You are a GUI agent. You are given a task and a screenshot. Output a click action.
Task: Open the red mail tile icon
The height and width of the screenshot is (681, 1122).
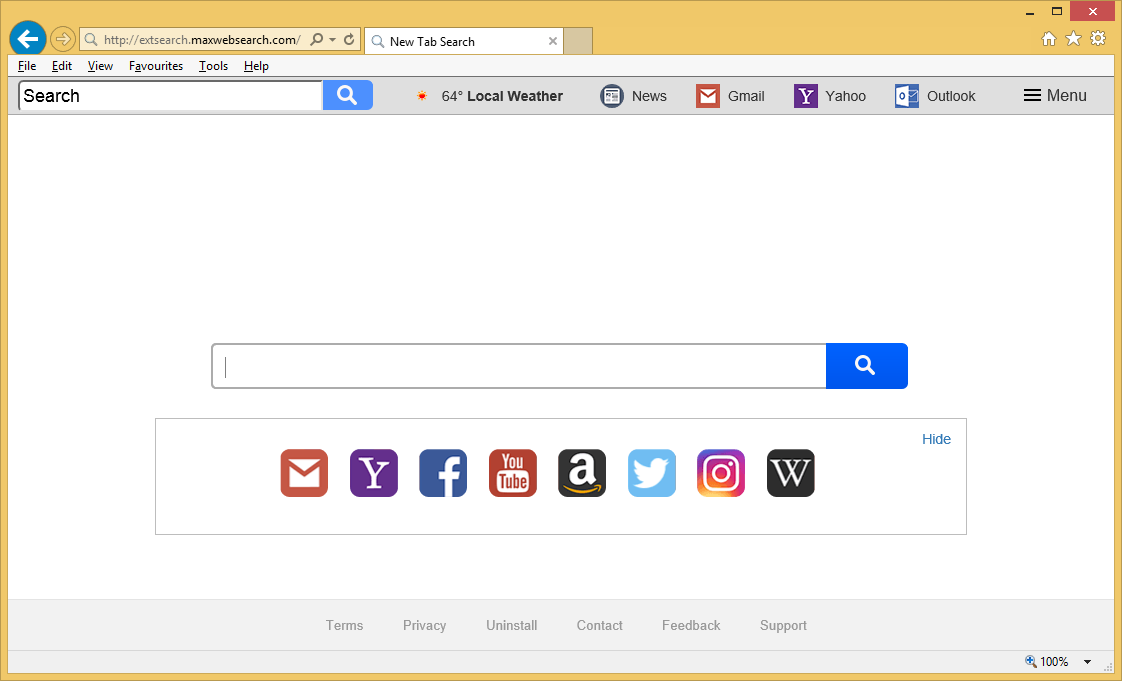point(304,473)
